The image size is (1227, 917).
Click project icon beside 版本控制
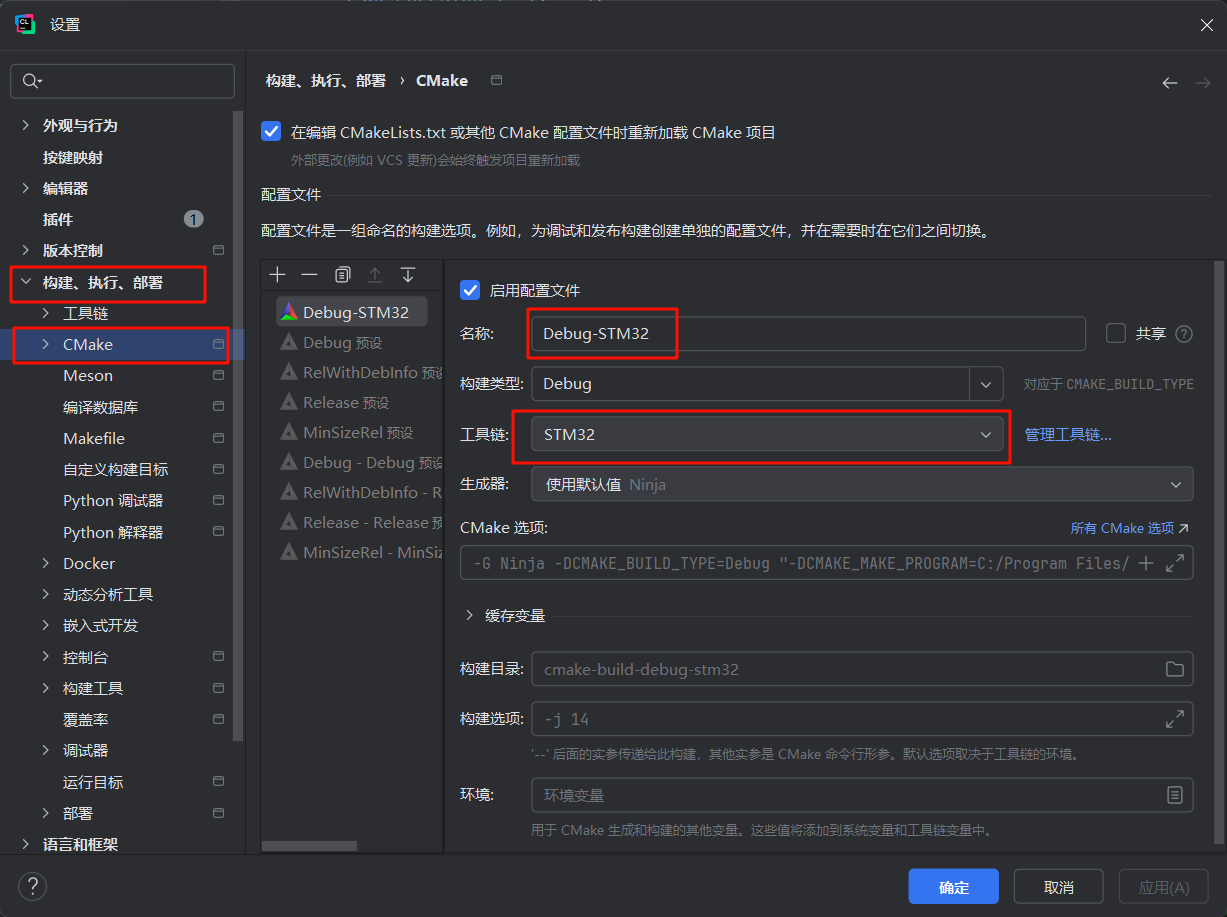click(218, 250)
